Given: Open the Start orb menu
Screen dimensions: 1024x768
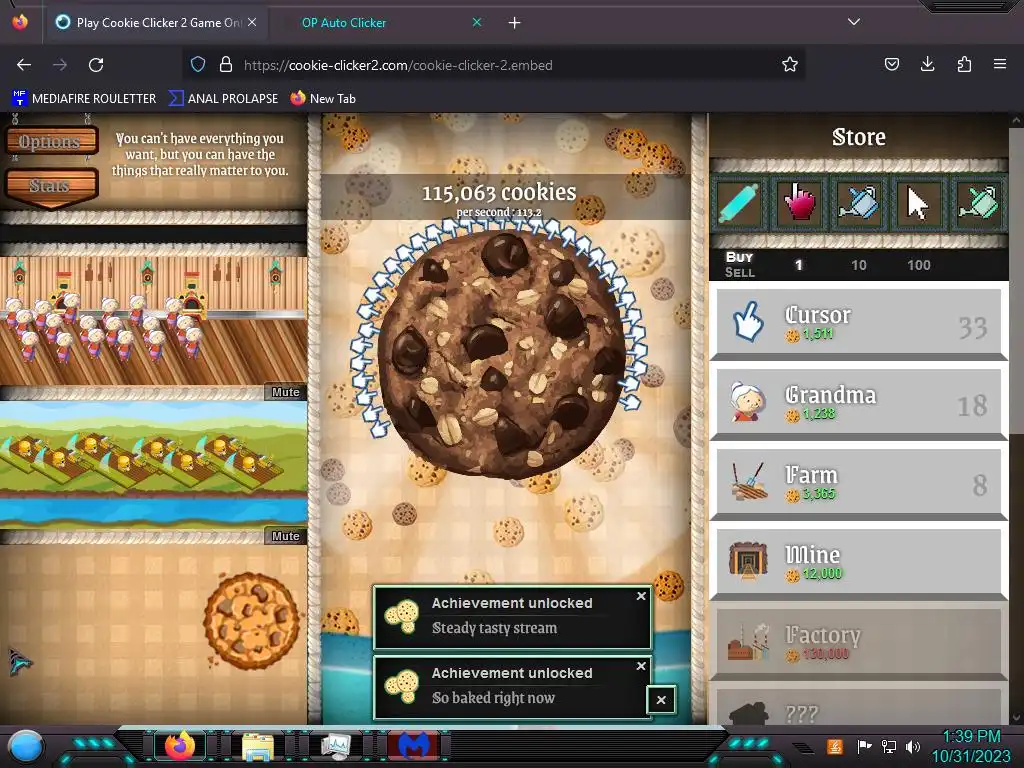Looking at the screenshot, I should 26,746.
